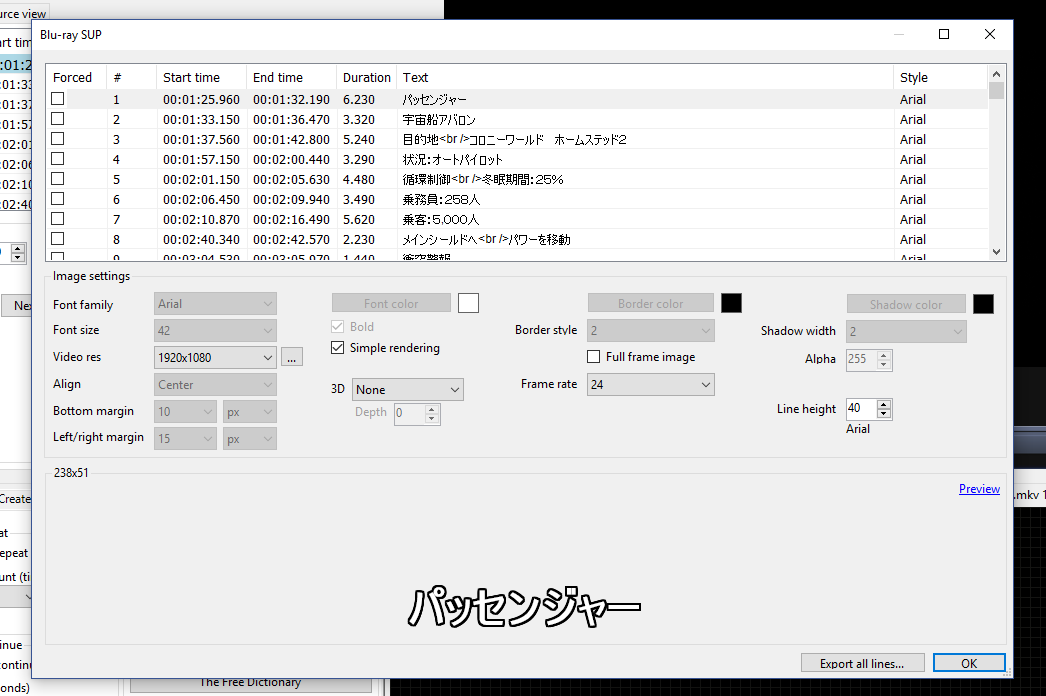1046x696 pixels.
Task: Open the Font family dropdown
Action: pyautogui.click(x=214, y=304)
